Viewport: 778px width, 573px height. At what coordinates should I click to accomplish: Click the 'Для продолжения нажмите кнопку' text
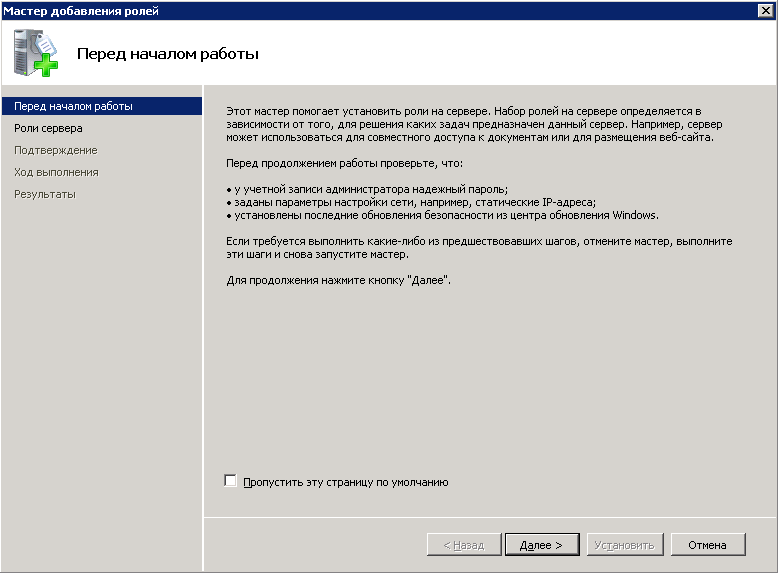pyautogui.click(x=339, y=281)
